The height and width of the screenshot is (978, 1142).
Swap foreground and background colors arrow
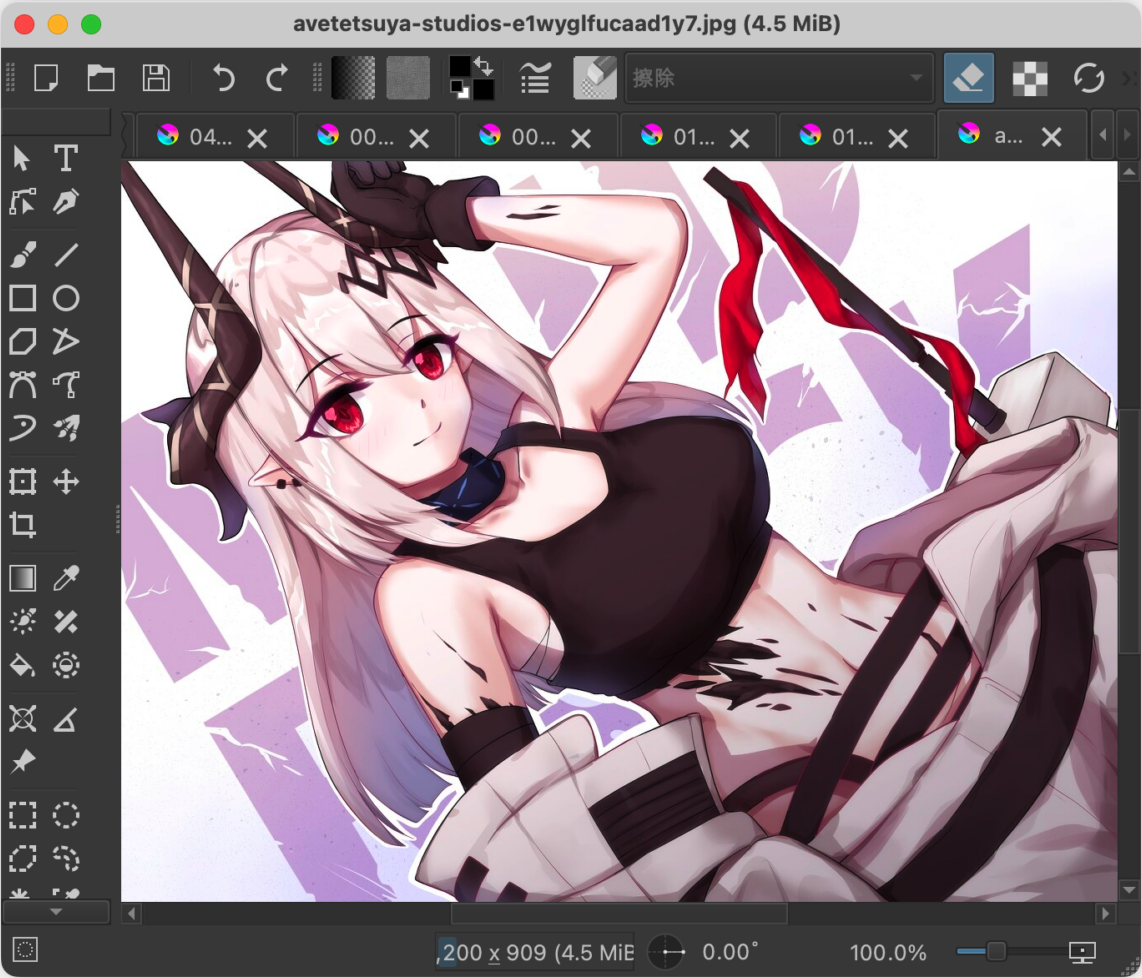pos(483,66)
